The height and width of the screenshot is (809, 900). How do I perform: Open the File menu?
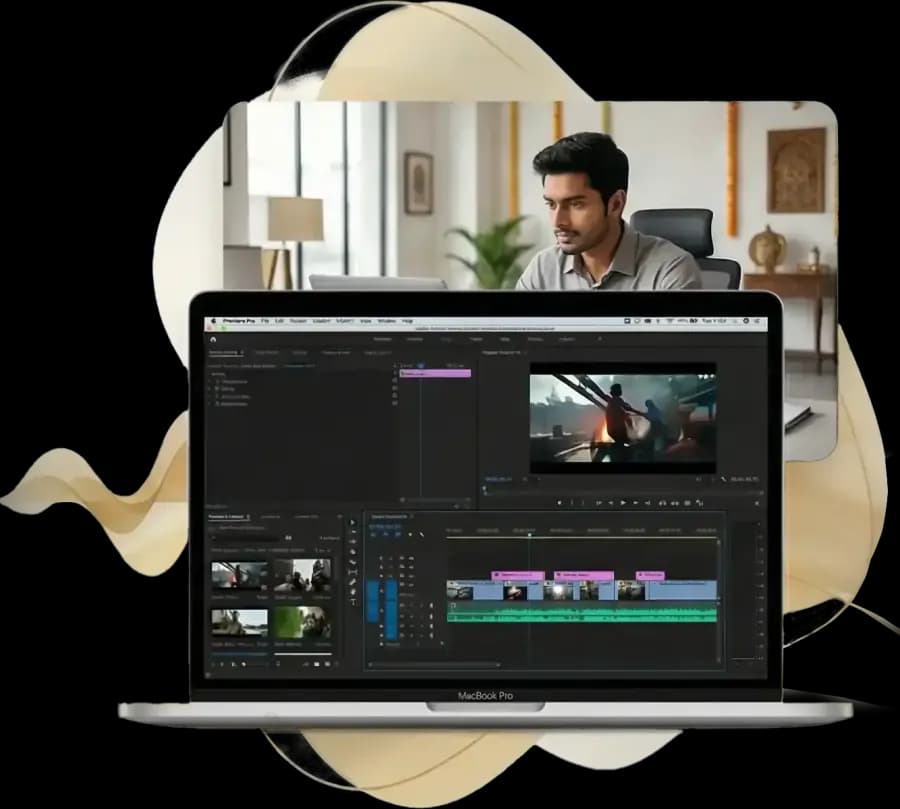pos(265,321)
